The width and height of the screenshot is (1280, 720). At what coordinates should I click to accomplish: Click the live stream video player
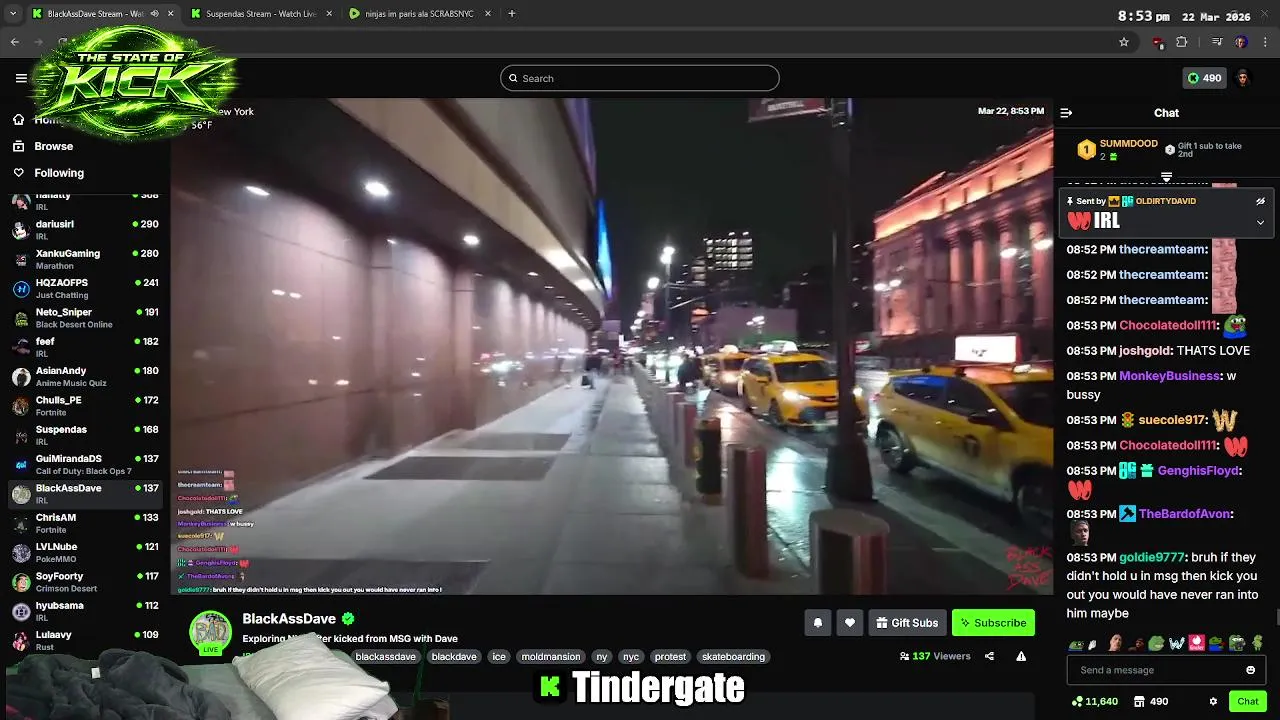(611, 346)
